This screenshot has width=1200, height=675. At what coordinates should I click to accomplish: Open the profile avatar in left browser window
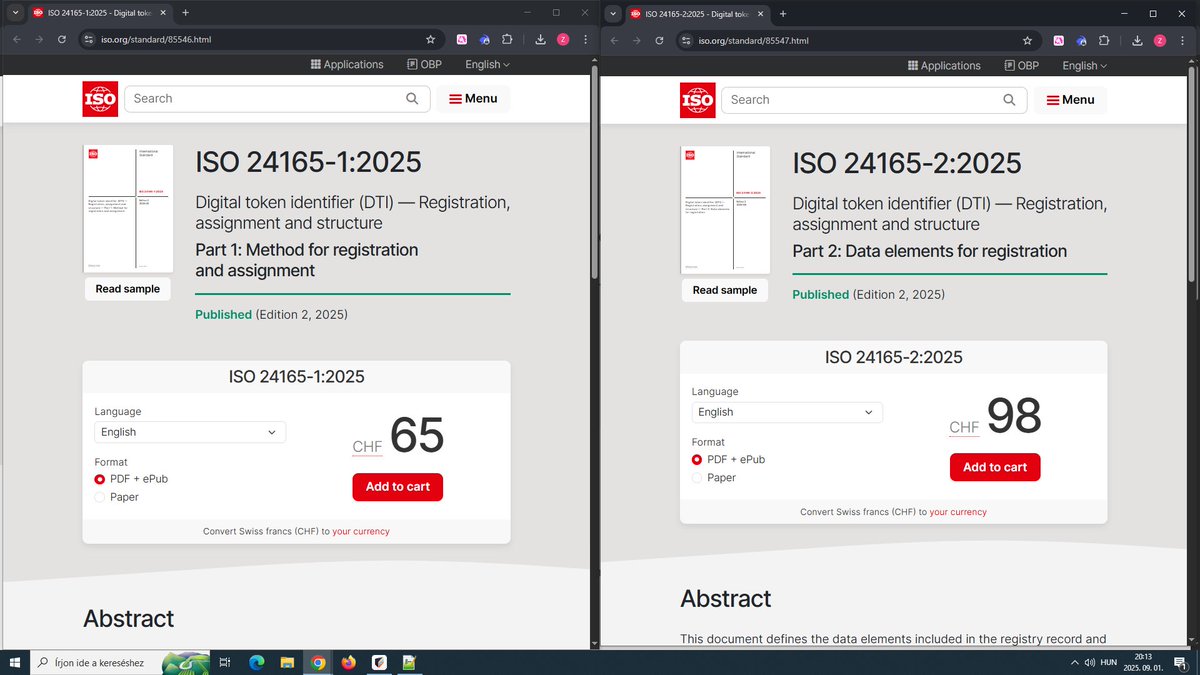tap(563, 40)
